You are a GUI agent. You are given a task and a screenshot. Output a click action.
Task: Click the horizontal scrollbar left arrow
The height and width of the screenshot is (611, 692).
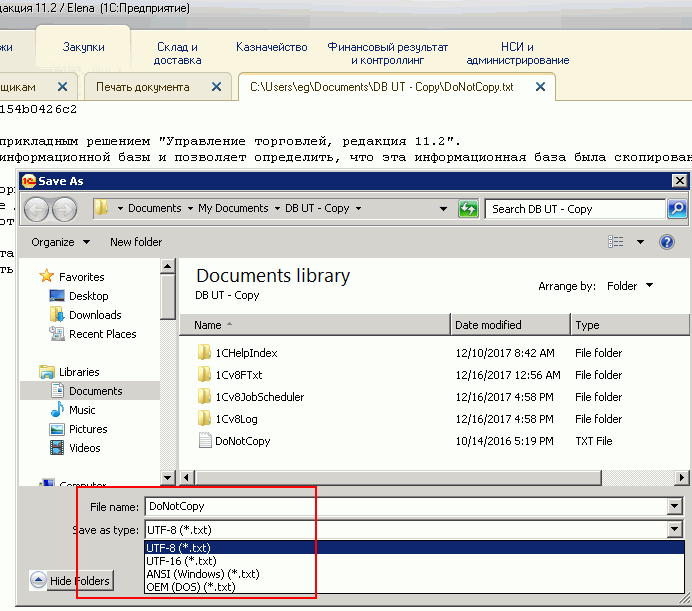point(187,477)
